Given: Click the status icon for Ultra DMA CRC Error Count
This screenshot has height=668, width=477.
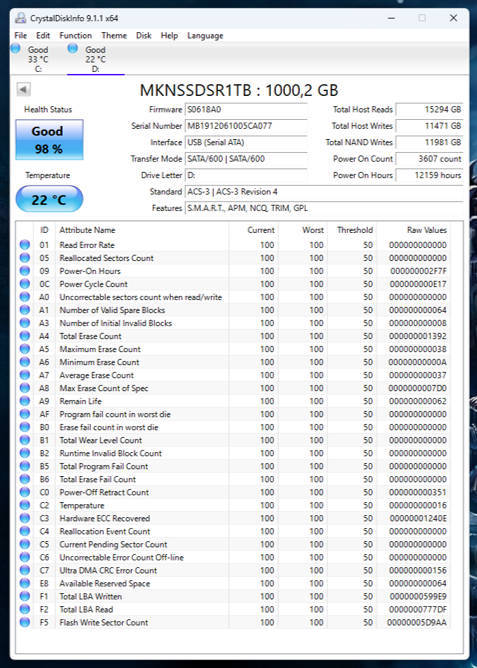Looking at the screenshot, I should 25,570.
